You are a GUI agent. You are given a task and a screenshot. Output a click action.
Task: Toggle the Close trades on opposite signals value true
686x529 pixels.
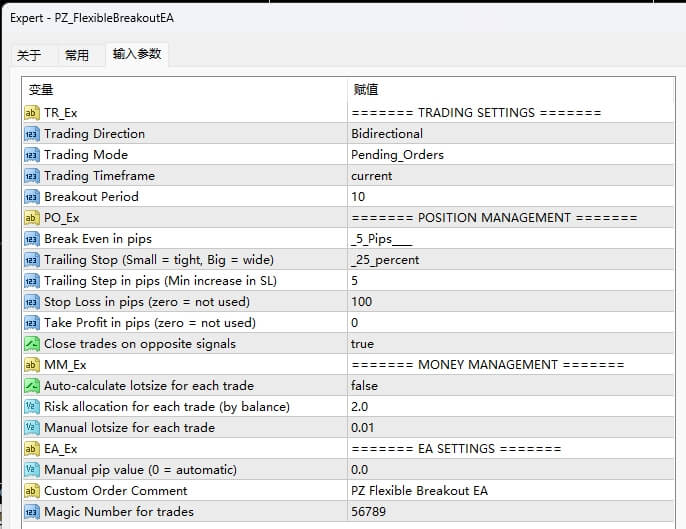tap(362, 344)
